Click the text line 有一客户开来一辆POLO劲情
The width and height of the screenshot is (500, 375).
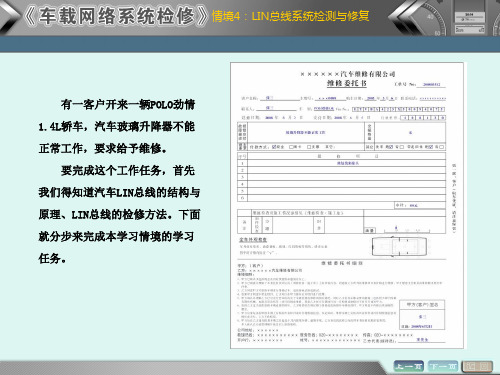click(x=128, y=105)
